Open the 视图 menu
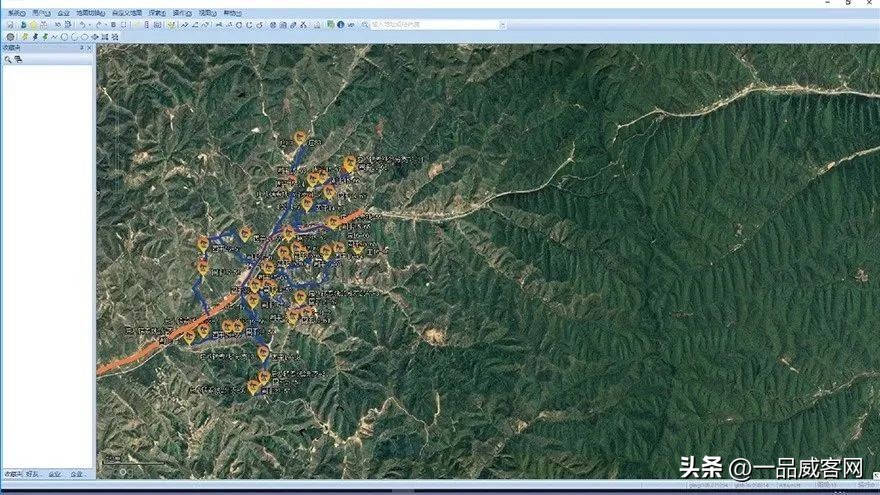Screen dimensions: 880x495 pyautogui.click(x=208, y=13)
